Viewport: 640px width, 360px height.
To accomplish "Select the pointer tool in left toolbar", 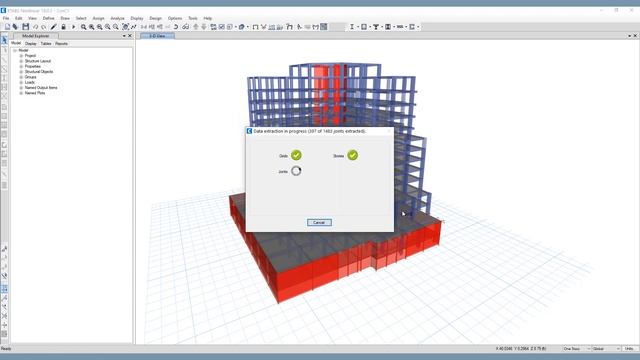I will 4,40.
